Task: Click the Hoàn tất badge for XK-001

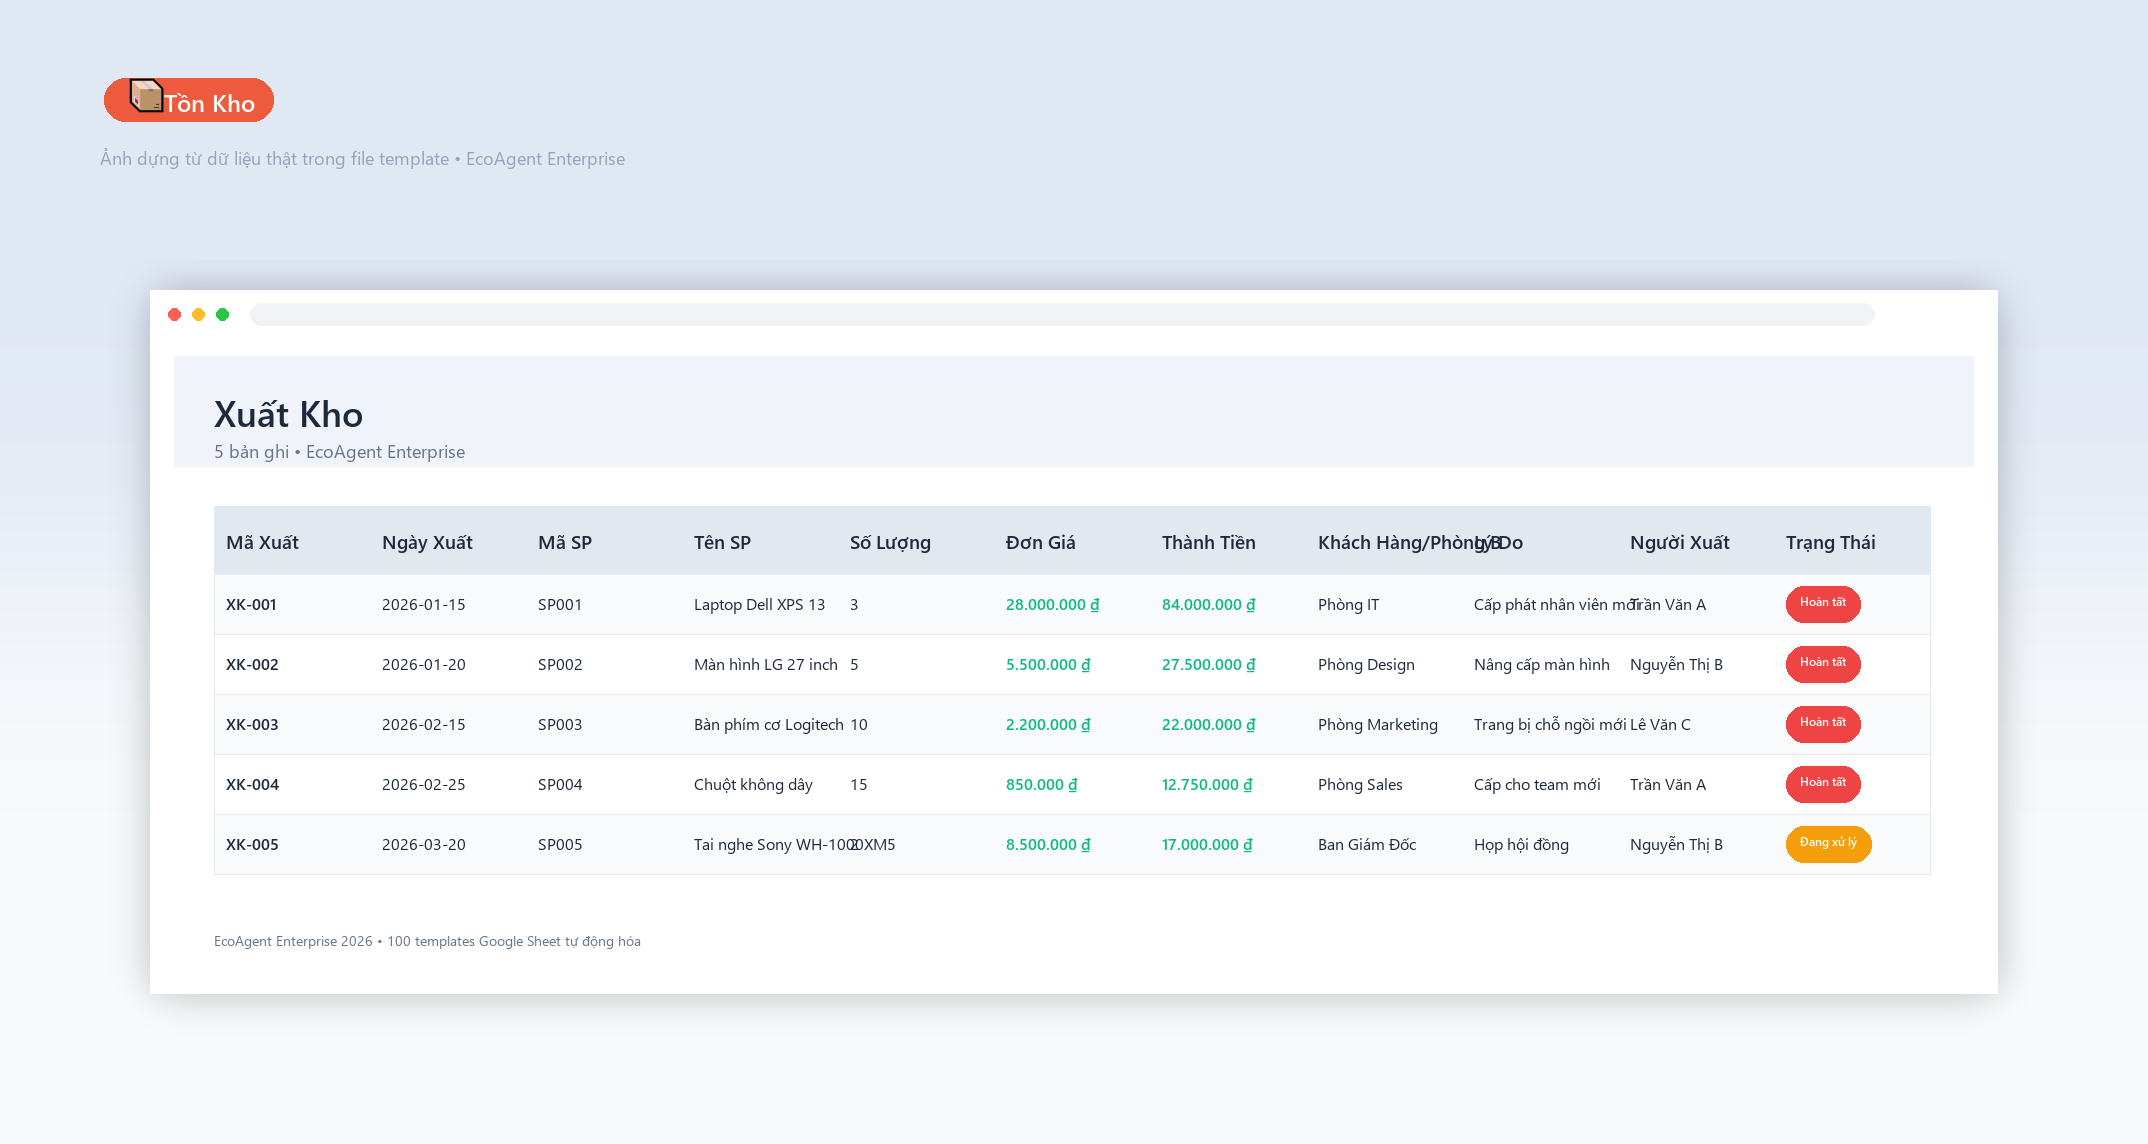Action: click(x=1823, y=604)
